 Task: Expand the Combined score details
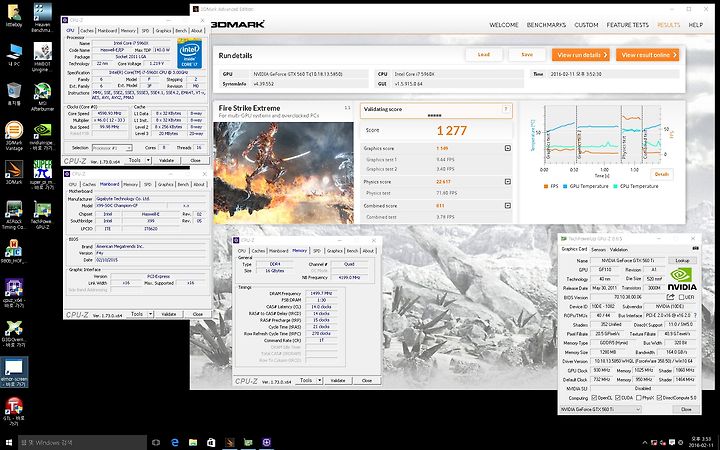(507, 206)
